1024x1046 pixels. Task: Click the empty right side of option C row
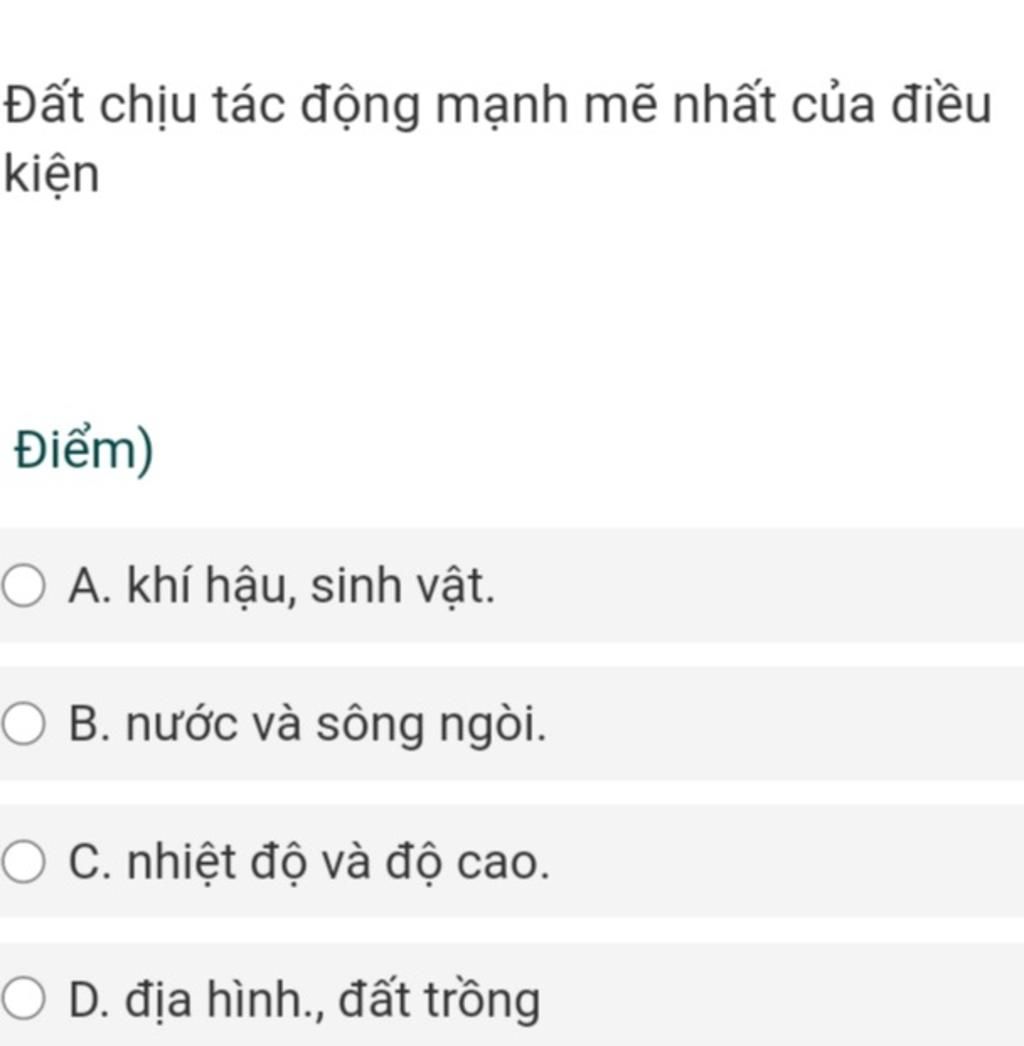tap(787, 861)
